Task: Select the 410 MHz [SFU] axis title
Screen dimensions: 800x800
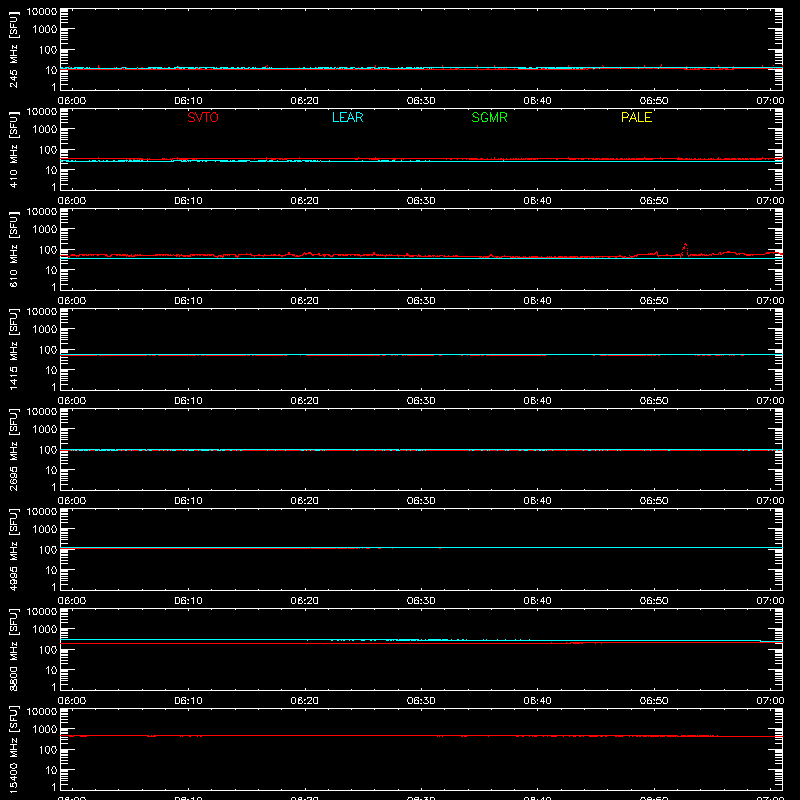Action: point(13,149)
